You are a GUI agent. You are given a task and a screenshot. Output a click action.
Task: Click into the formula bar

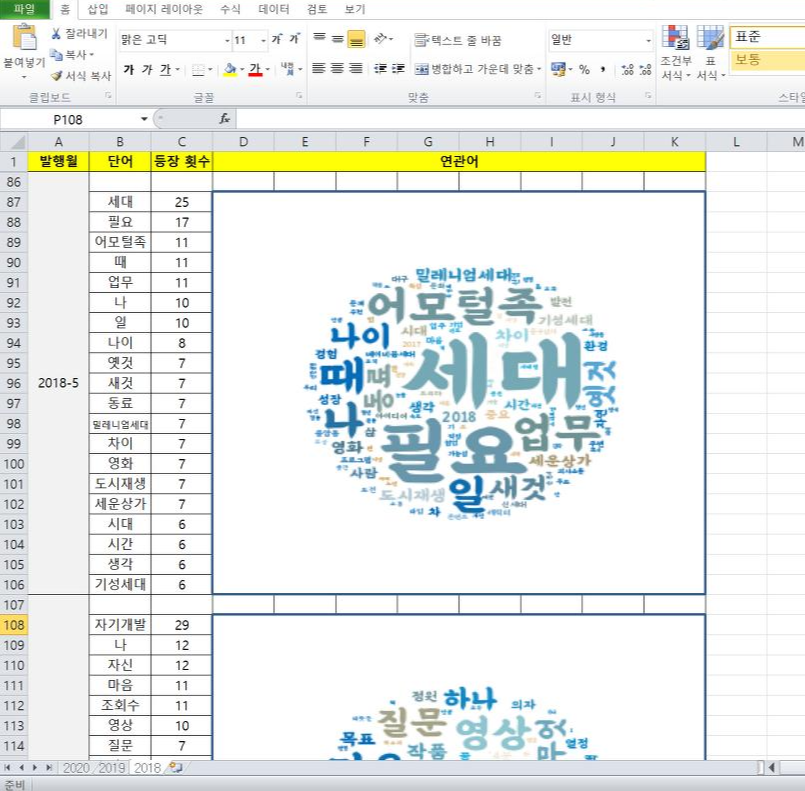pos(520,119)
